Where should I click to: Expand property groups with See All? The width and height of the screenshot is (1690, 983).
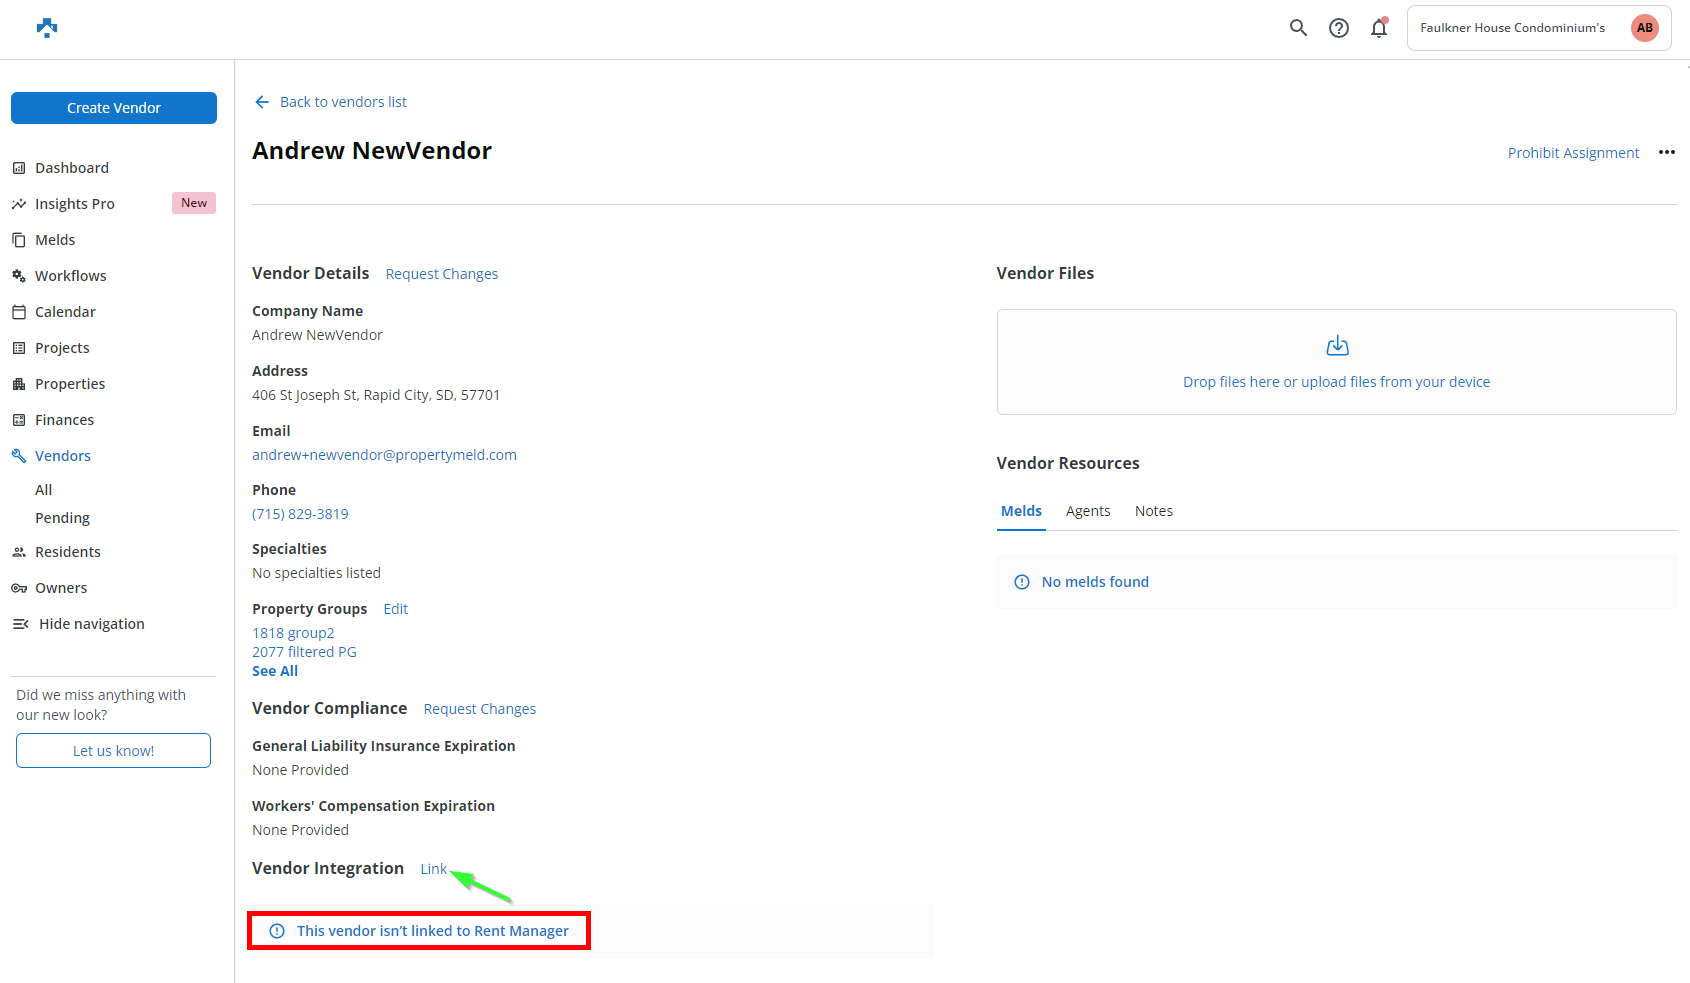point(275,671)
